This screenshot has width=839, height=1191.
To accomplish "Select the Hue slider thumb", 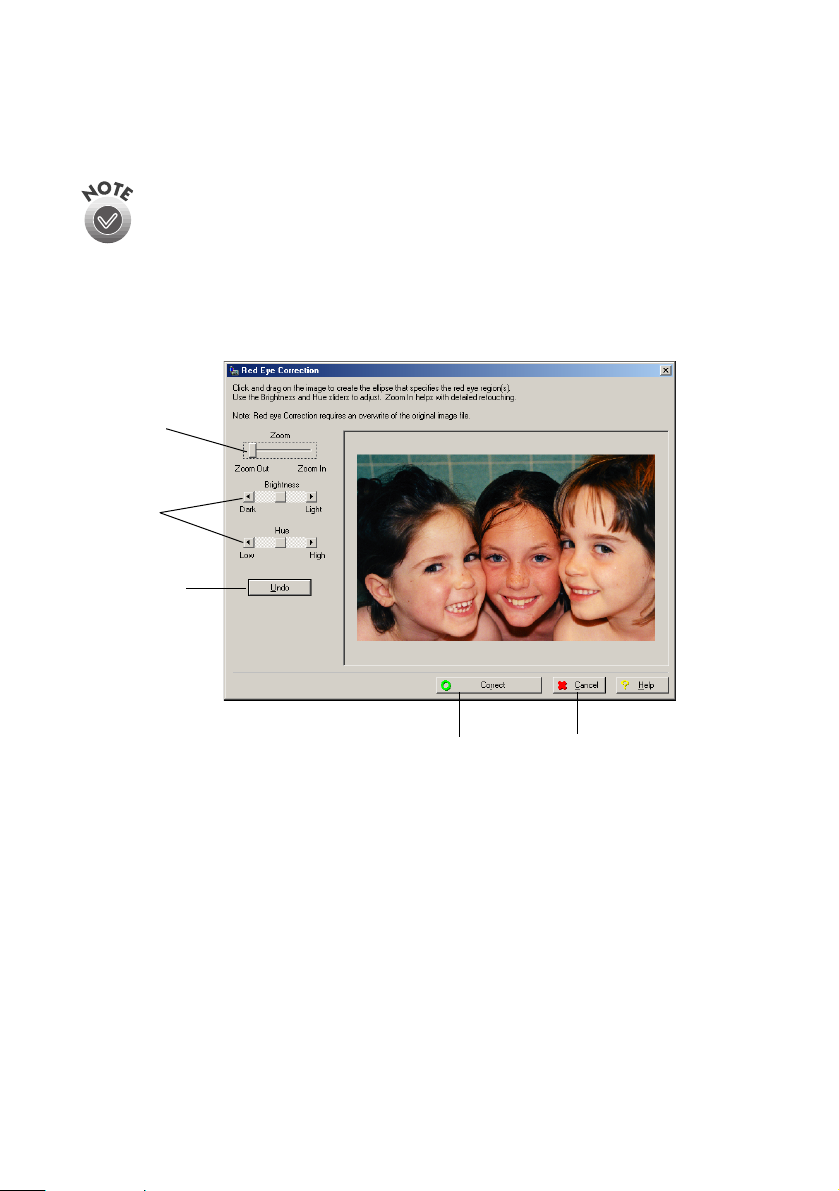I will [x=281, y=542].
